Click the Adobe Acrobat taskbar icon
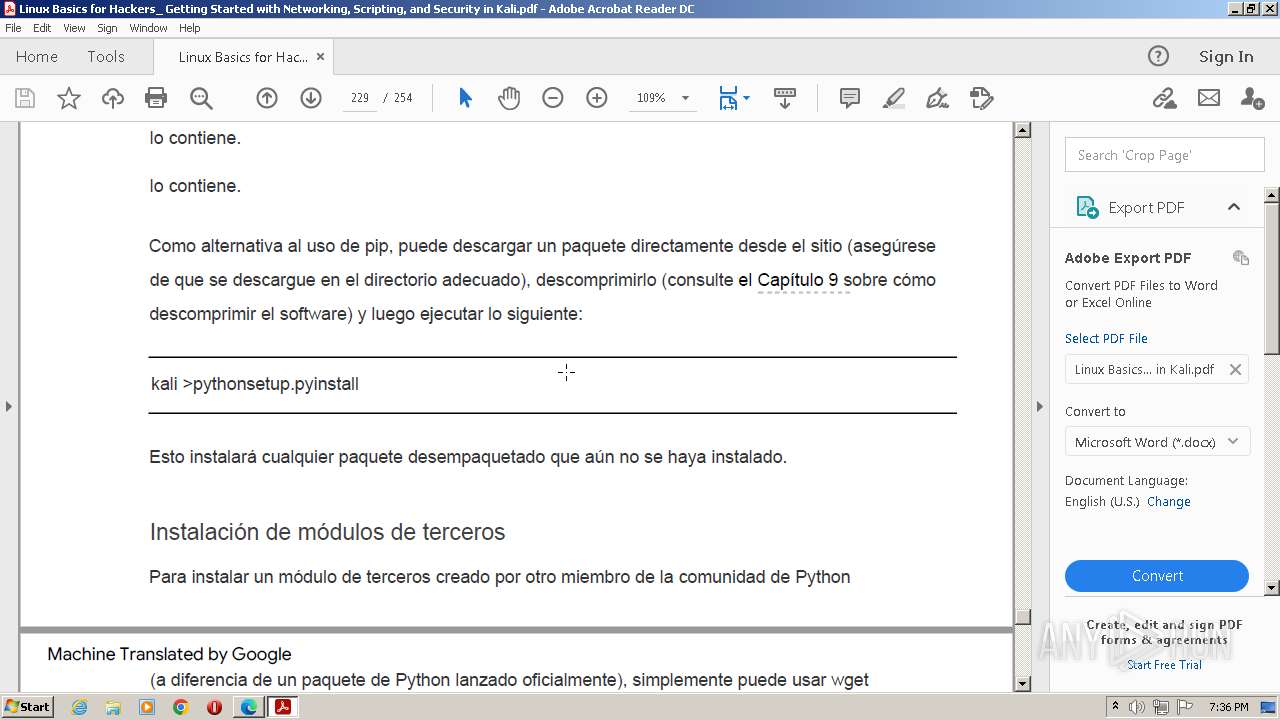 point(282,707)
